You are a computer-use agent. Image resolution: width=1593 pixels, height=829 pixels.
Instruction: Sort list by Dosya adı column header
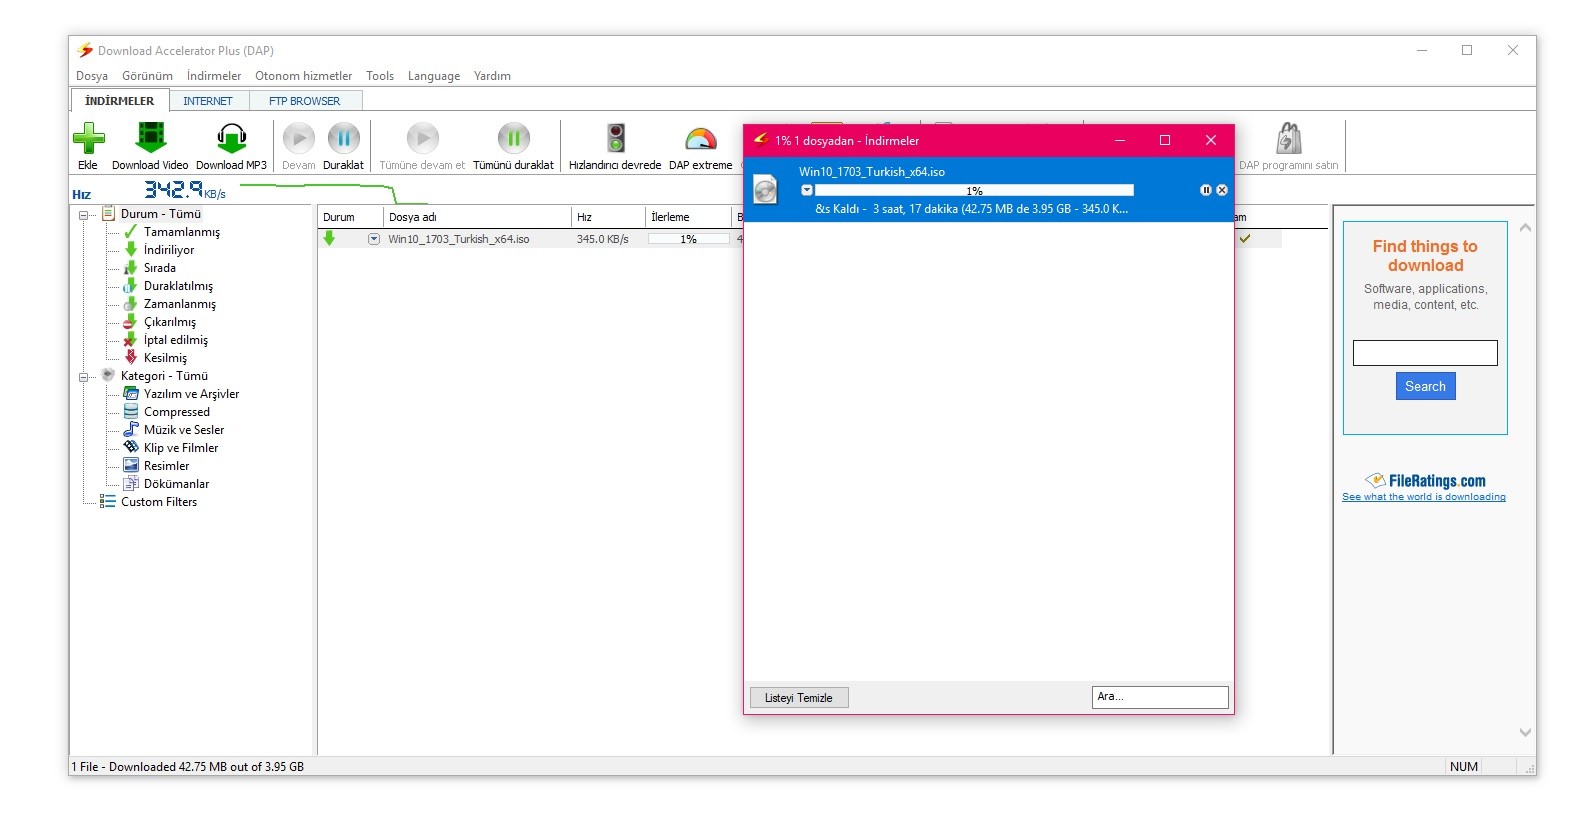[x=477, y=217]
